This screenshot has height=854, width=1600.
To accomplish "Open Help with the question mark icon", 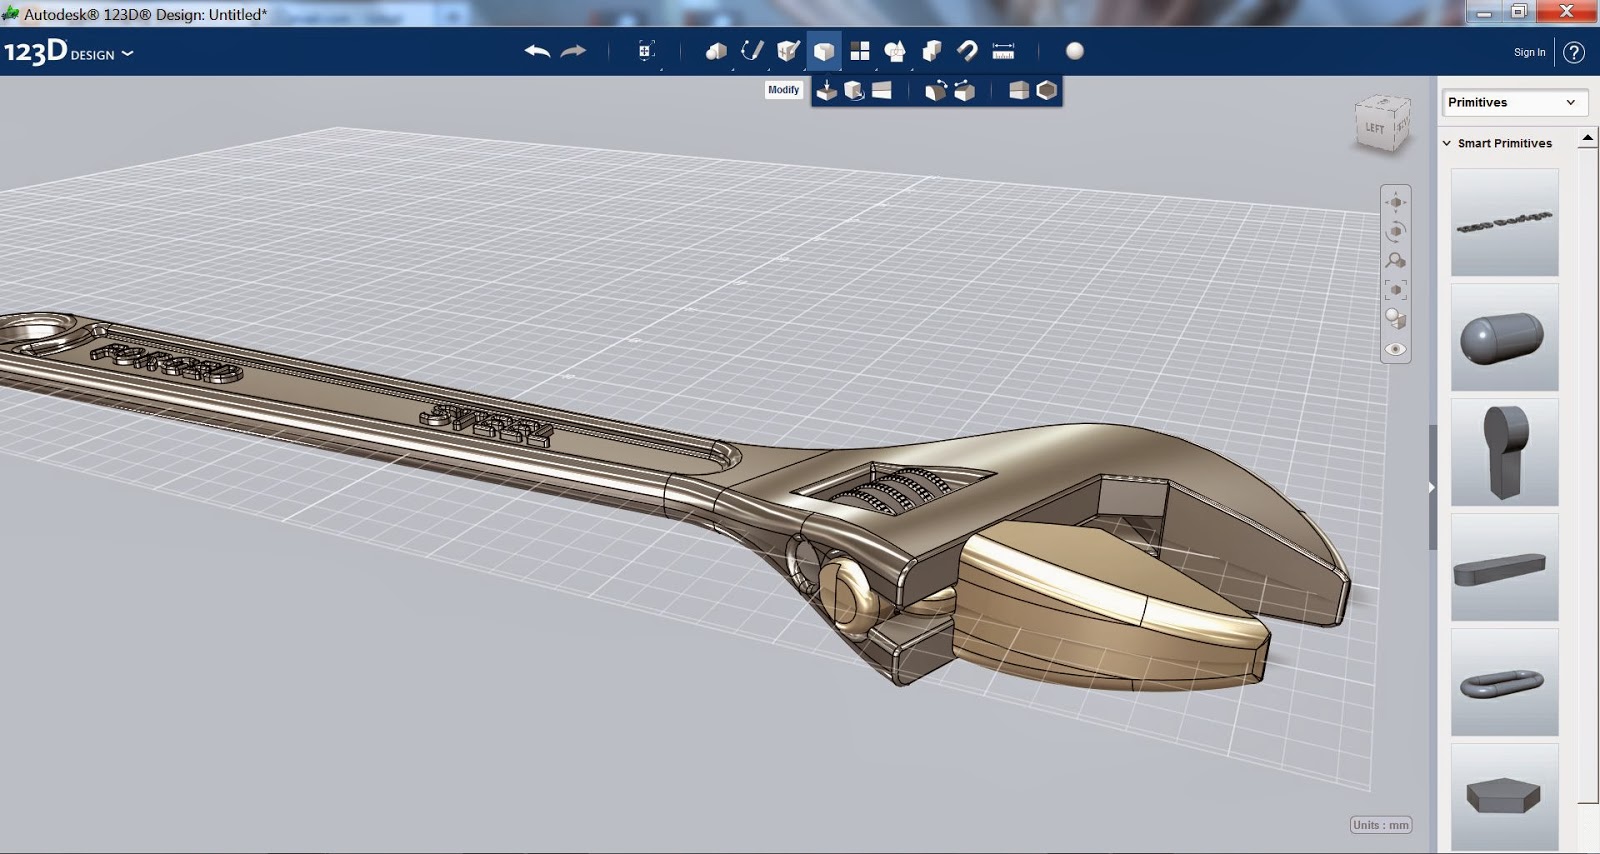I will pyautogui.click(x=1574, y=52).
